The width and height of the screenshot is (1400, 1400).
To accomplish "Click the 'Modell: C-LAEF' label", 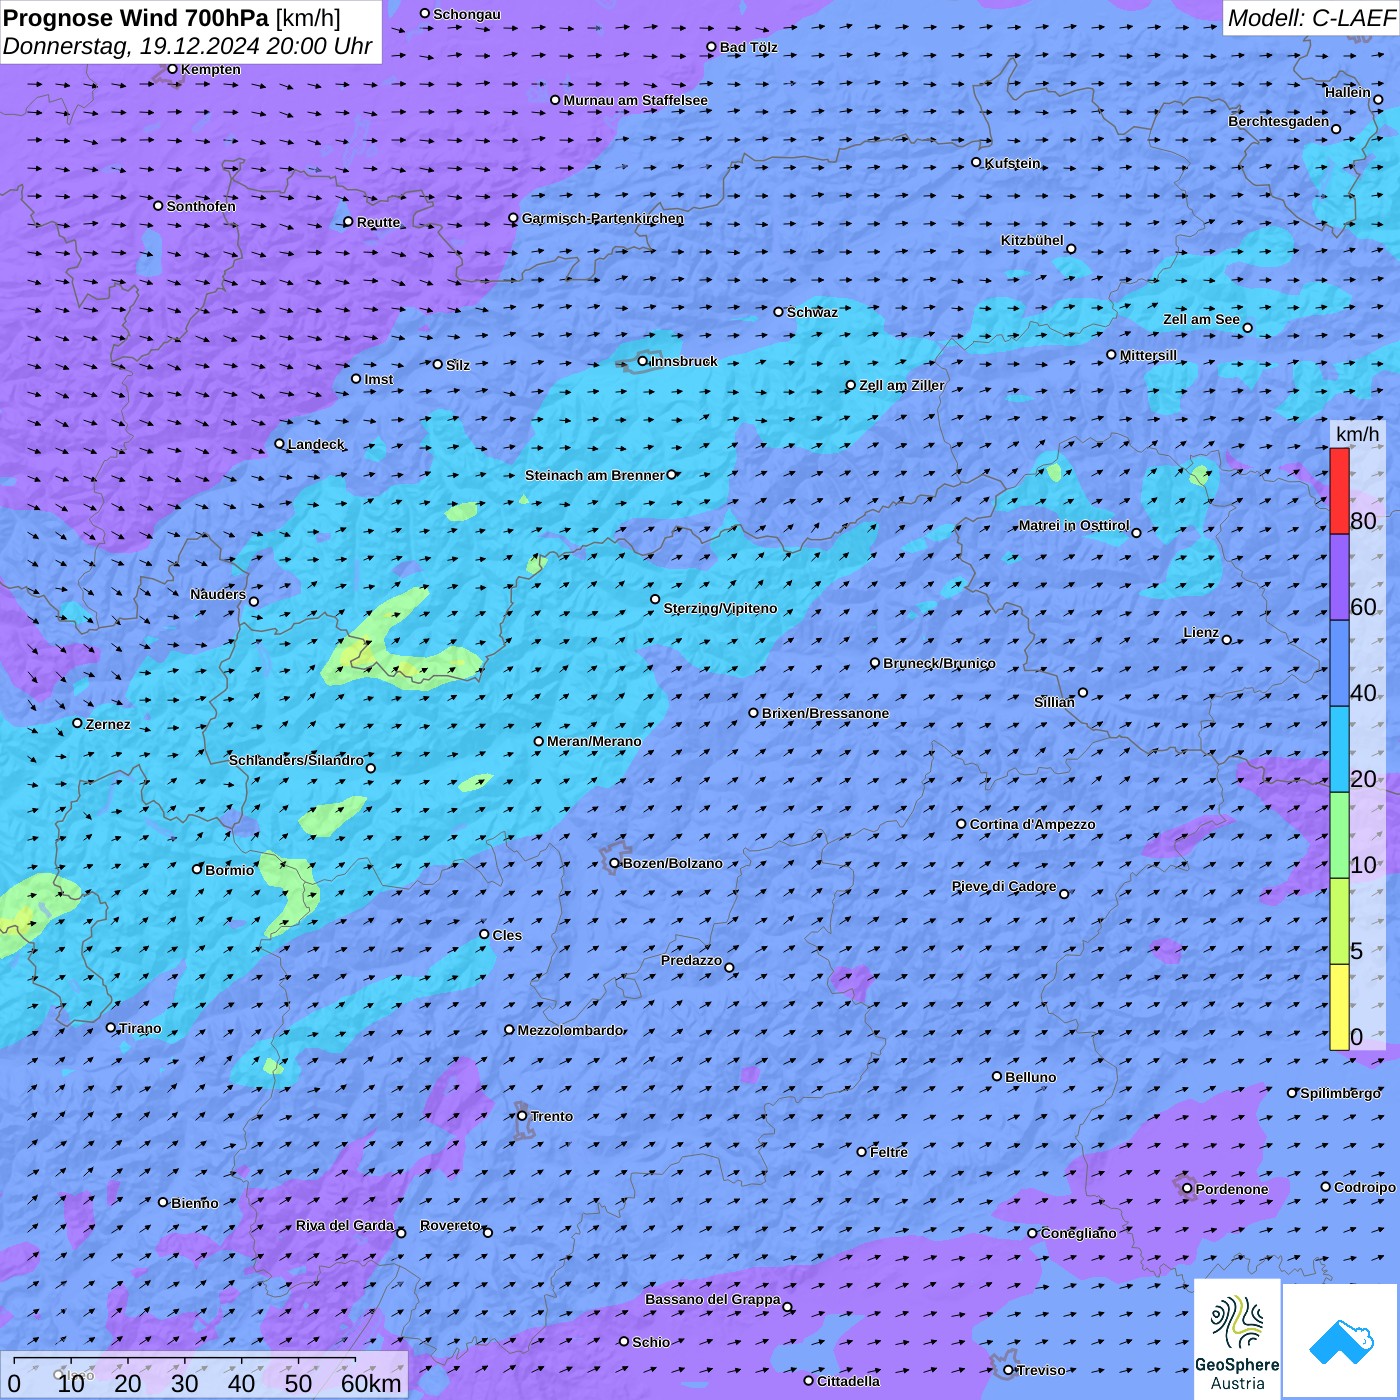I will coord(1310,18).
